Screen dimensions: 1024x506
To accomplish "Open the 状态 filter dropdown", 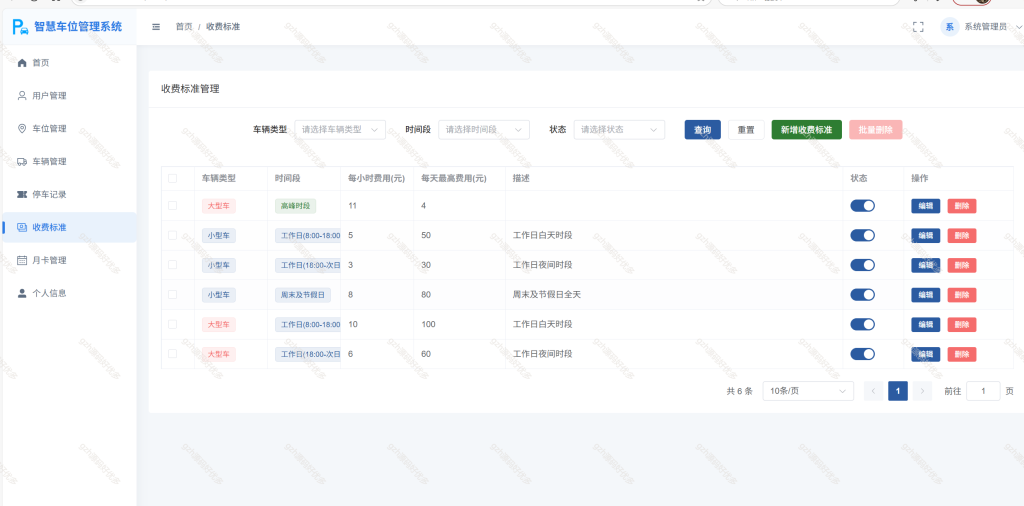I will point(619,129).
